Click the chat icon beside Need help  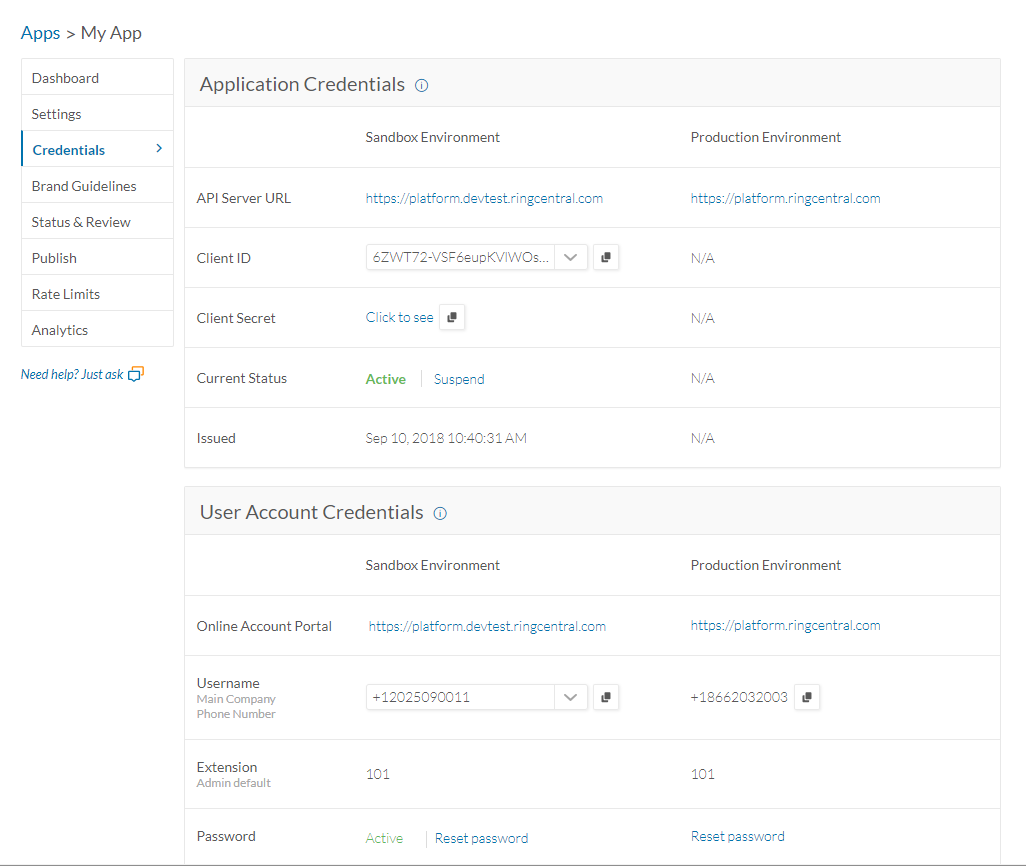(x=136, y=374)
